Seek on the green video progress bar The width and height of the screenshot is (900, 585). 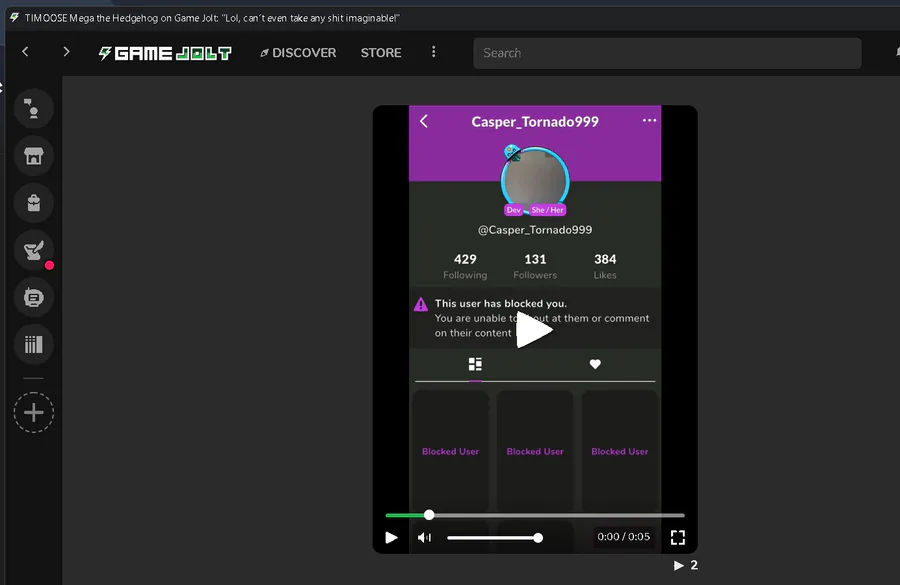coord(535,515)
